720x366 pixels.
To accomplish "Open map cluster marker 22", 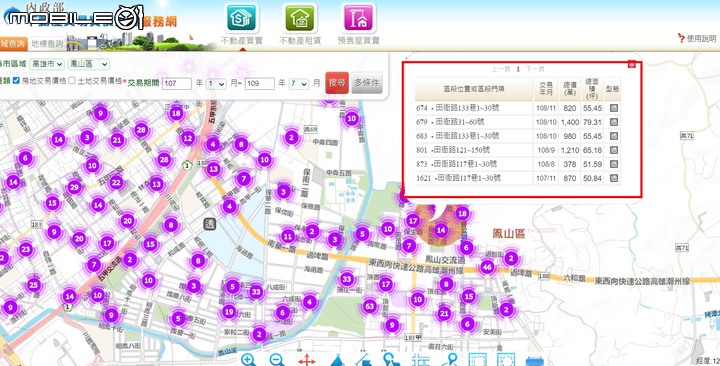I will coord(116,183).
